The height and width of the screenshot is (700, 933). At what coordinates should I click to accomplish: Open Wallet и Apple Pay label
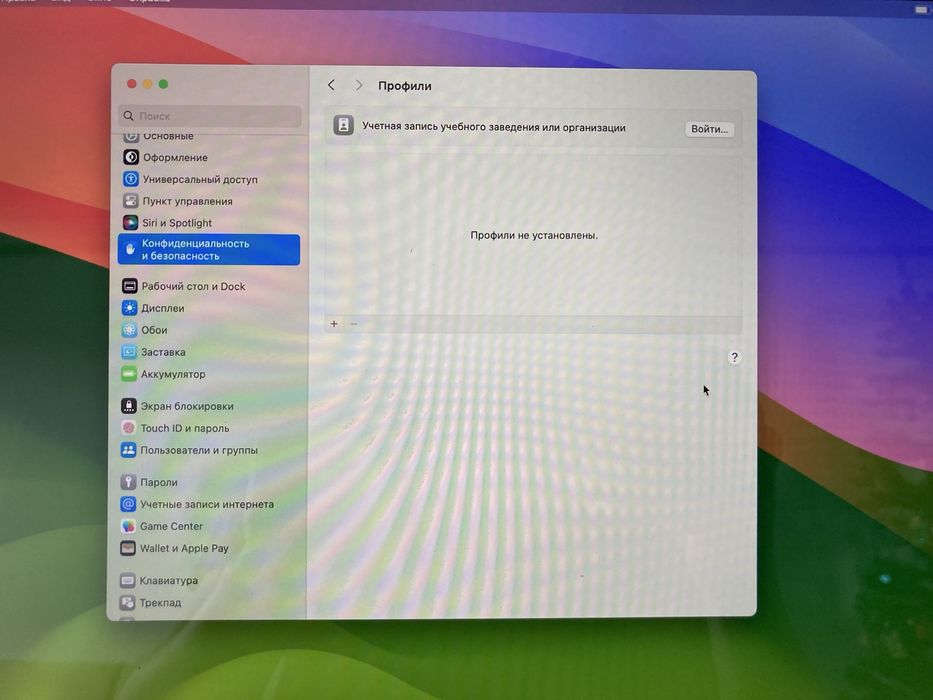(x=184, y=548)
